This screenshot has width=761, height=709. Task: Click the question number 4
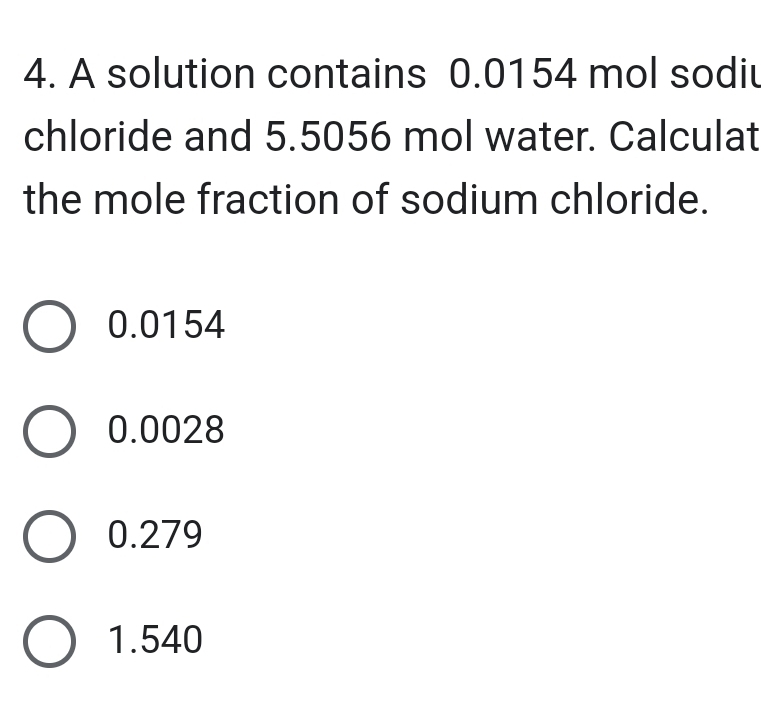[36, 74]
